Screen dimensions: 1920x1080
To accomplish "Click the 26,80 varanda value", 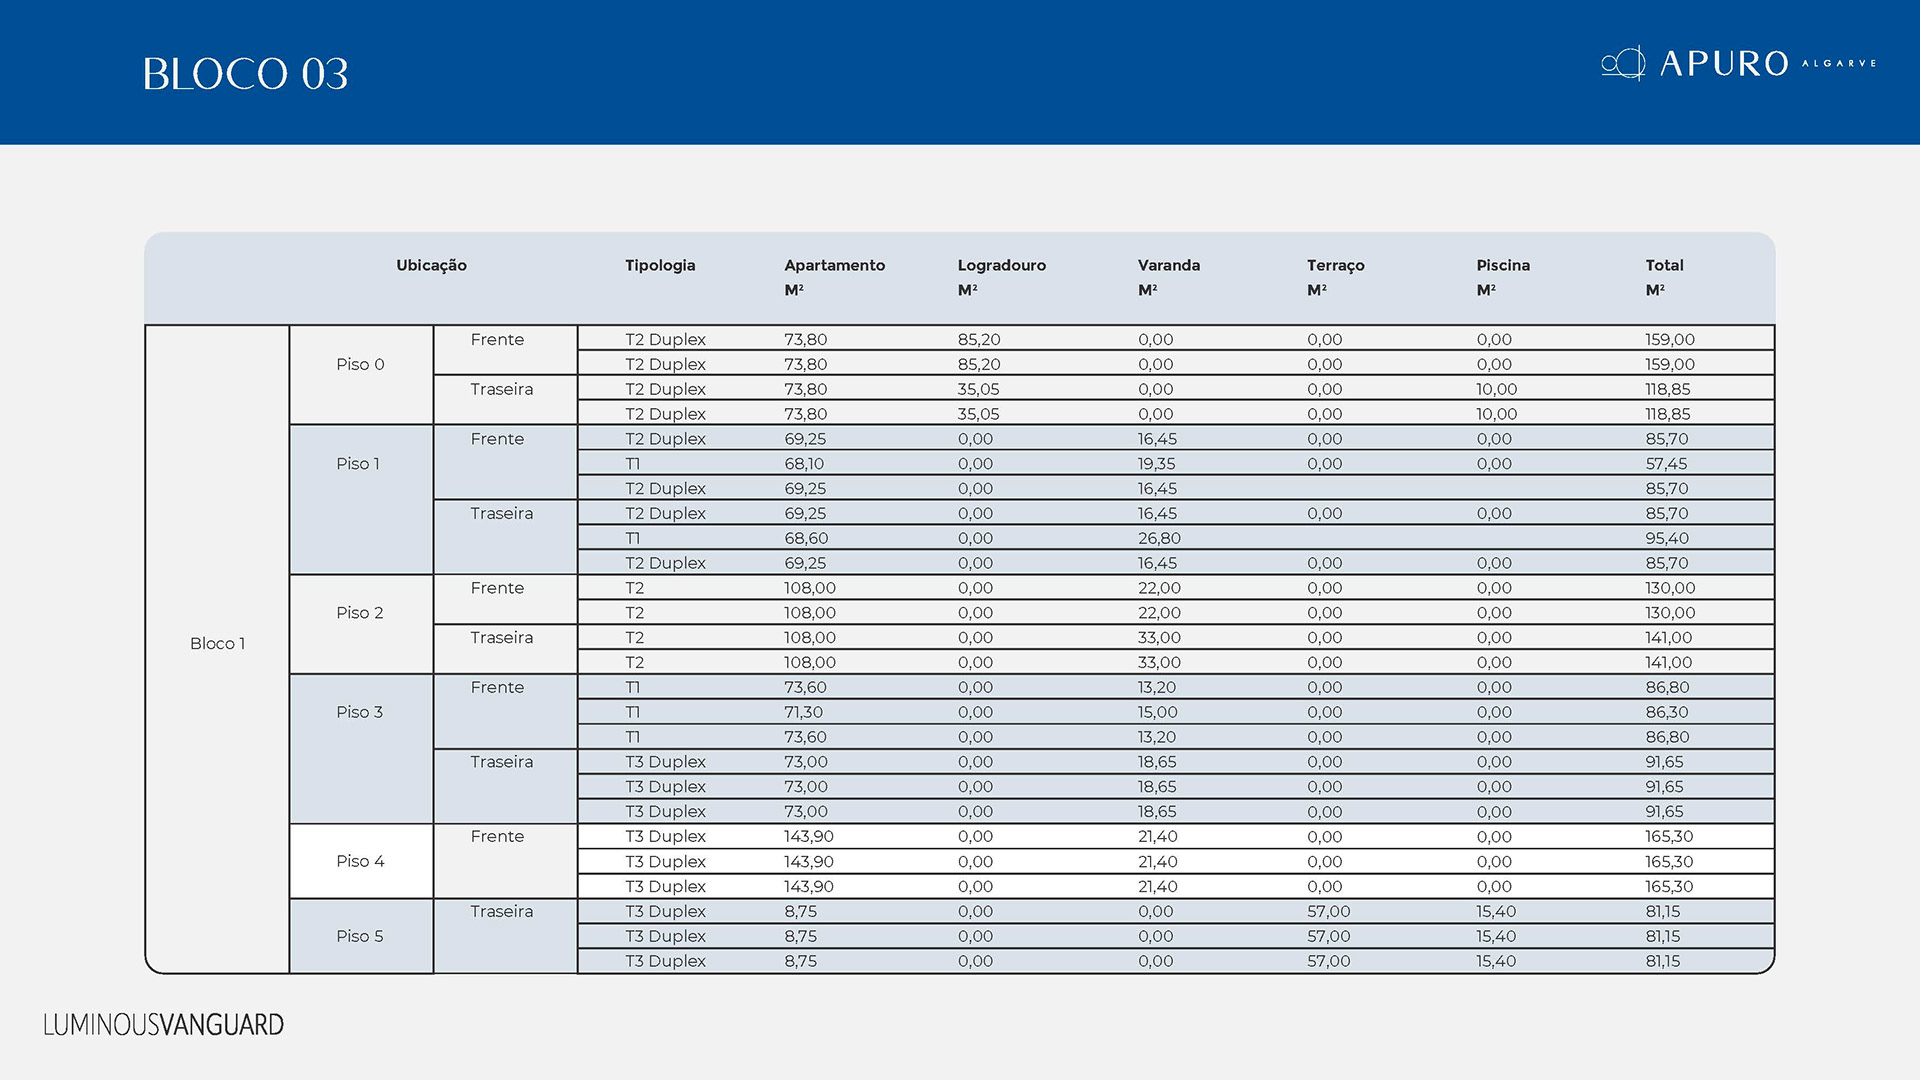I will pos(1158,538).
